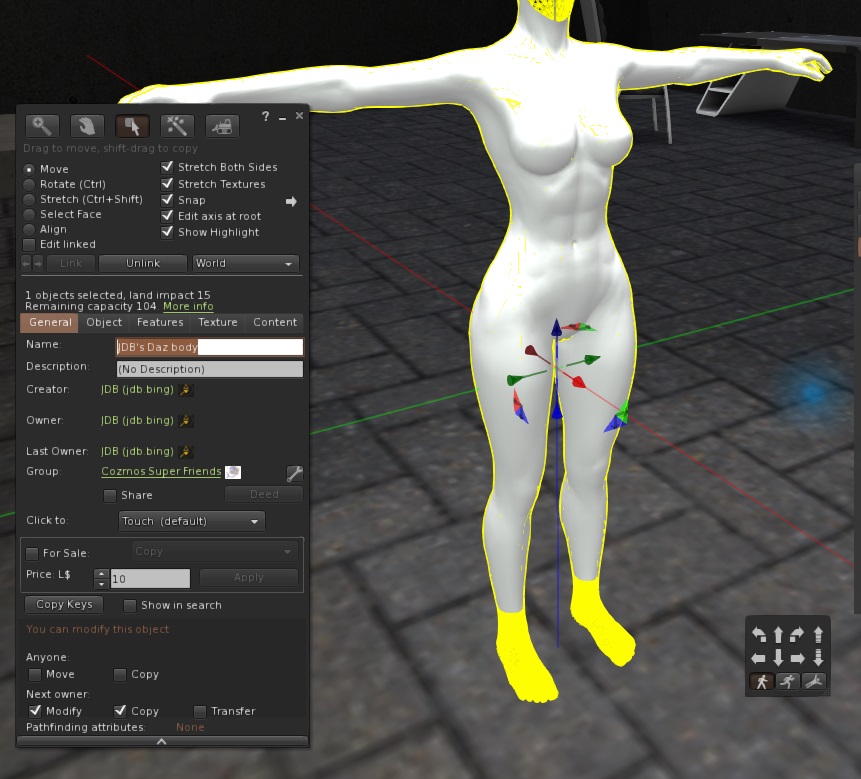Select next linked part arrow
Screen dimensions: 861x779
37,264
